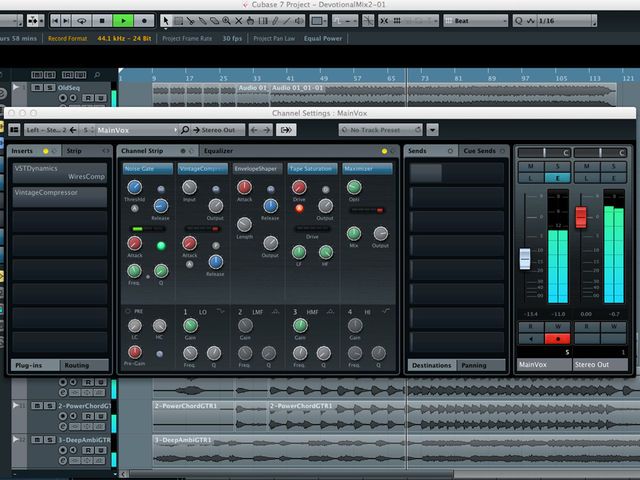Viewport: 640px width, 480px height.
Task: Open Left - Stereo input routing dropdown
Action: (51, 130)
